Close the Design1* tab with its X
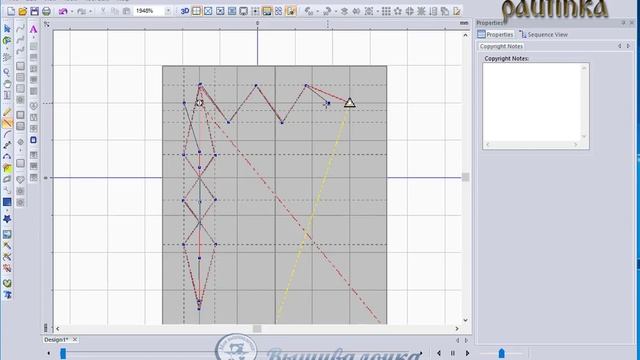The image size is (640, 360). [75, 340]
